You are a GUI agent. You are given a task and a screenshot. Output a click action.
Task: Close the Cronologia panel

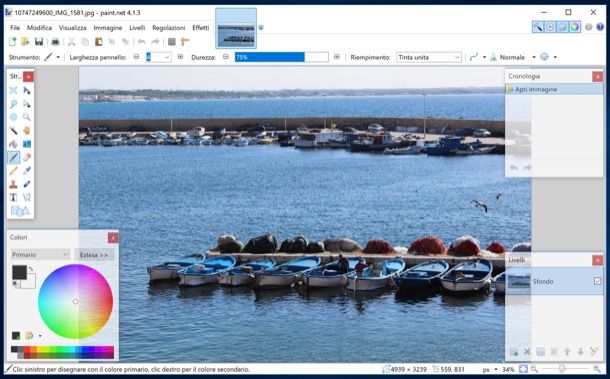click(x=597, y=77)
